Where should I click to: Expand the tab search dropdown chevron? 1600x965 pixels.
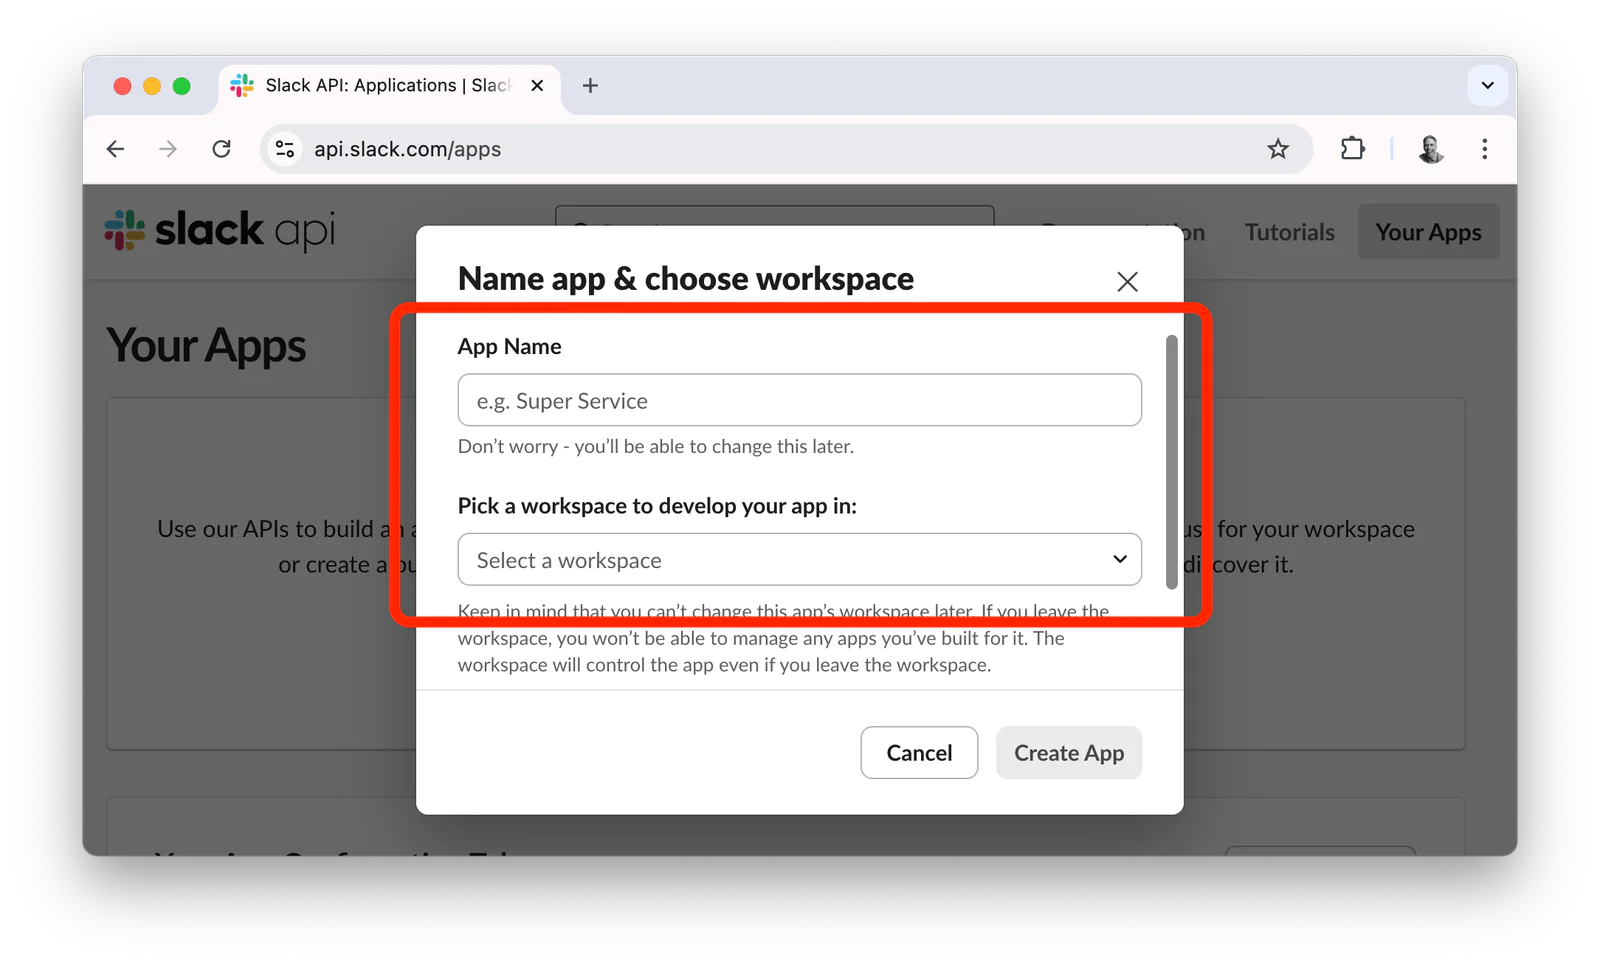(x=1487, y=86)
